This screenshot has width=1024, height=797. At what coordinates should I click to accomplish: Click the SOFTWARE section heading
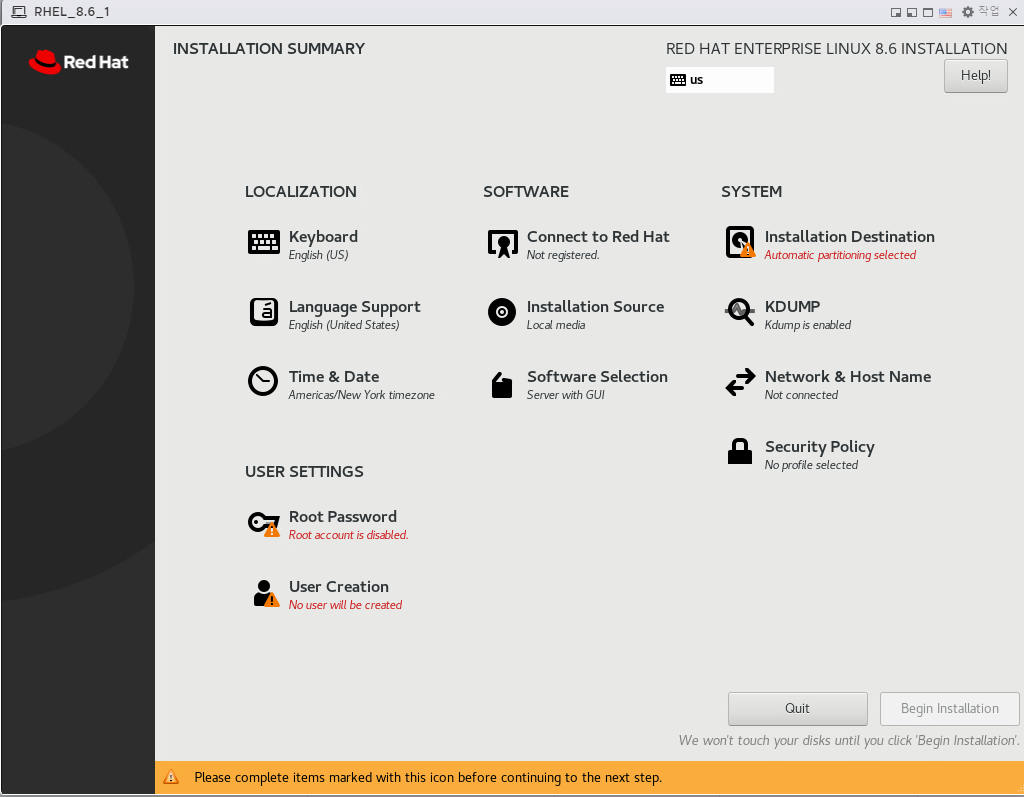coord(526,191)
